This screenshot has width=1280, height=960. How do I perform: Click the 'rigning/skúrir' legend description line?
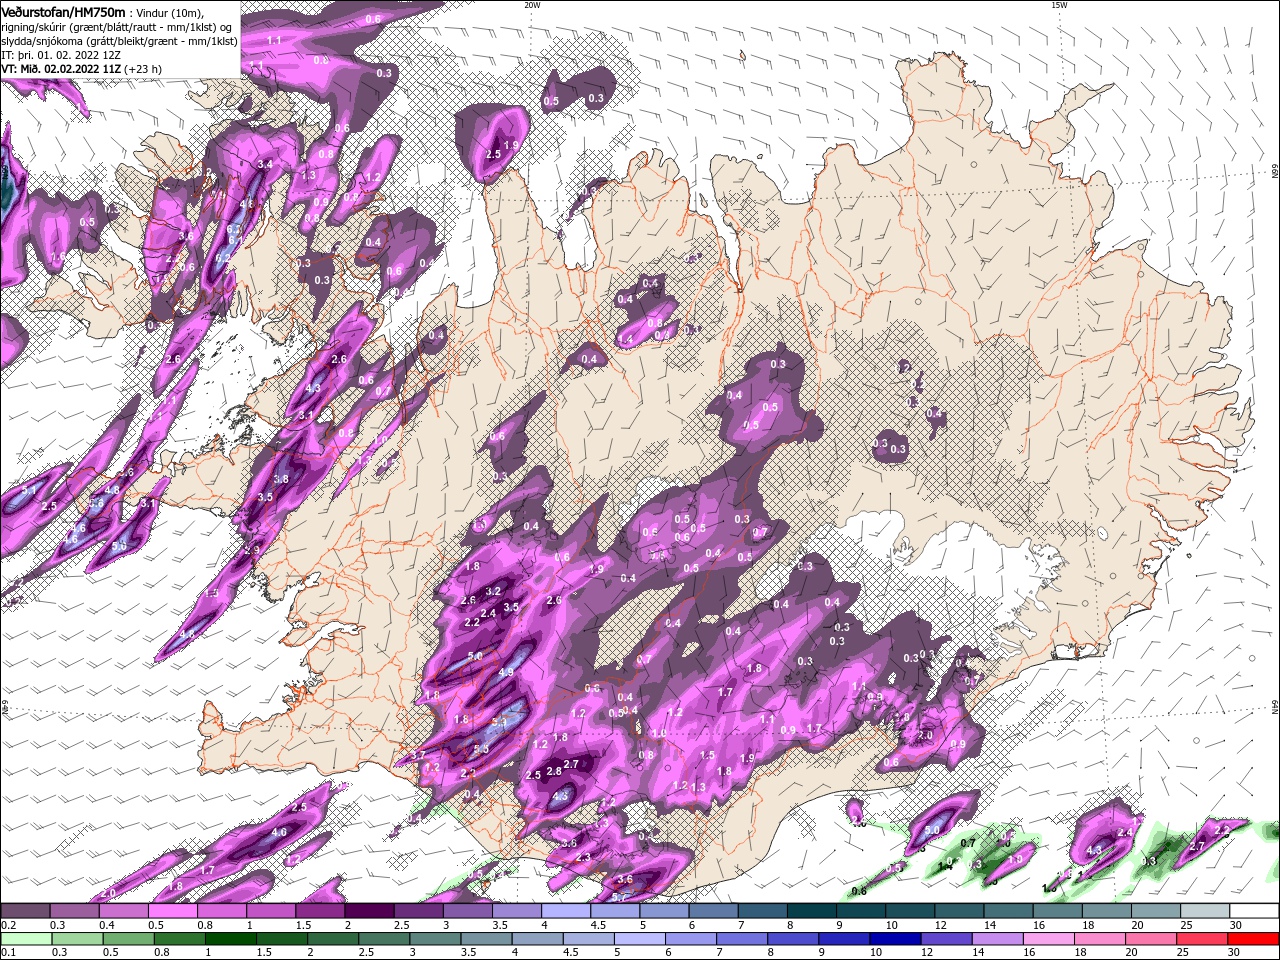click(118, 27)
